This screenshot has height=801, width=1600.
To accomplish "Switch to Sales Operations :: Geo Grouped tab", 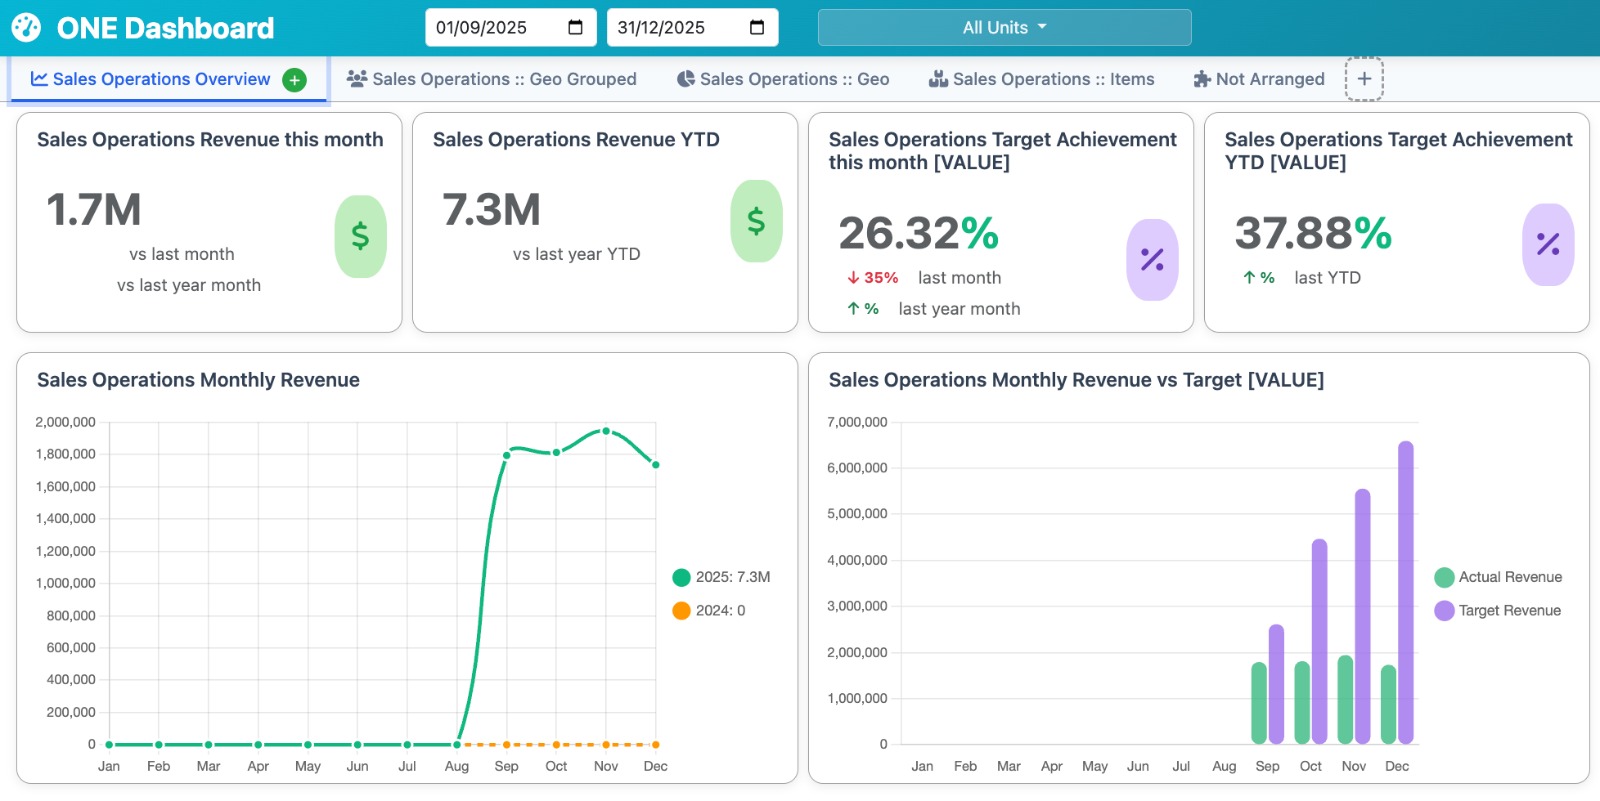I will pyautogui.click(x=491, y=79).
